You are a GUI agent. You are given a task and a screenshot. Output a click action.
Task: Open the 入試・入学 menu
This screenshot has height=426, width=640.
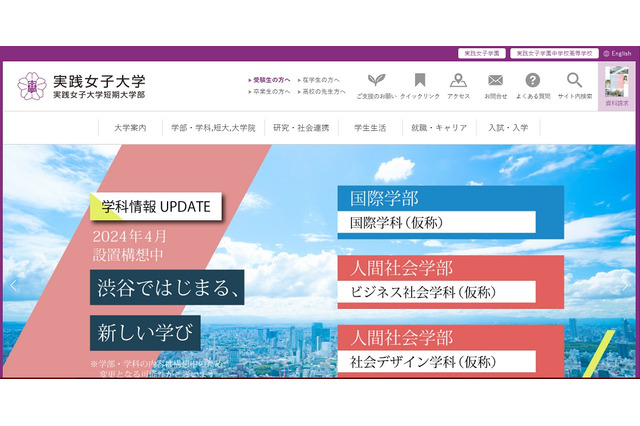pyautogui.click(x=508, y=128)
